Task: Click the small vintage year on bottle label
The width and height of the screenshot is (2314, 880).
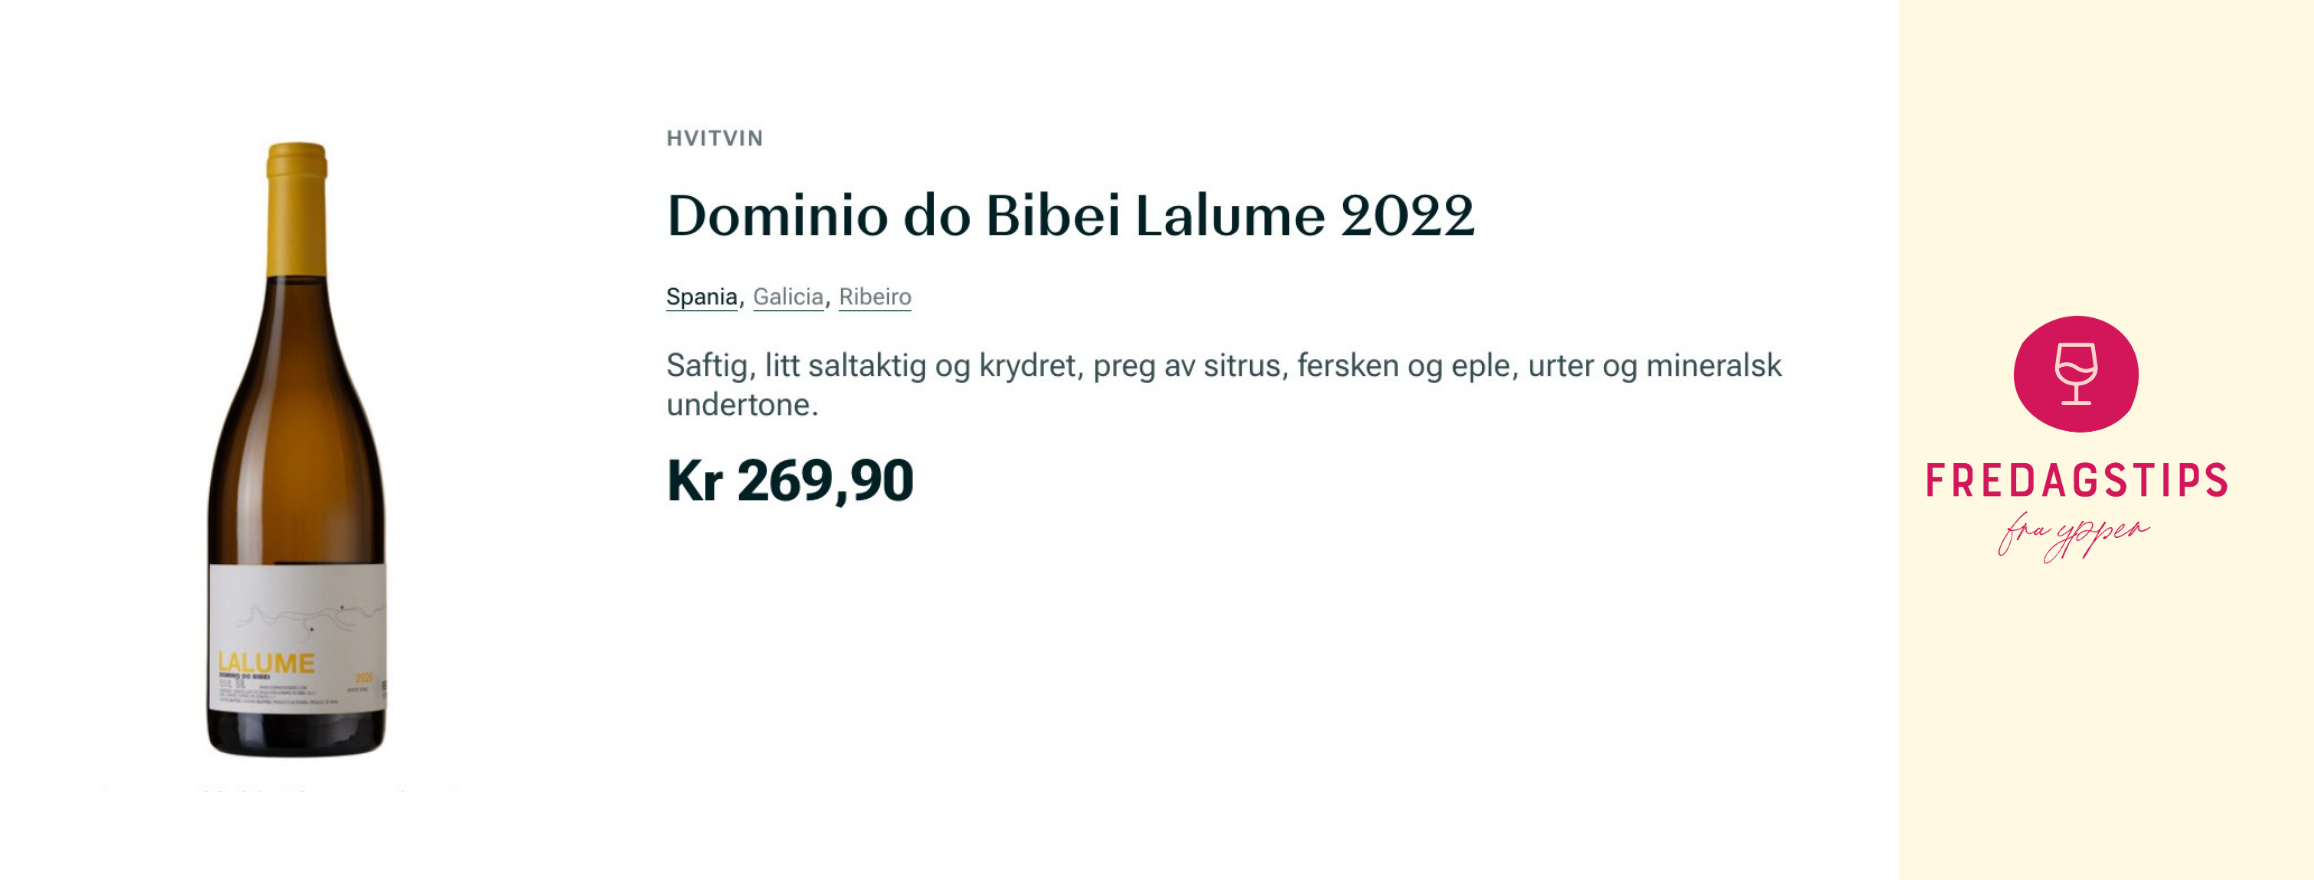Action: [364, 678]
